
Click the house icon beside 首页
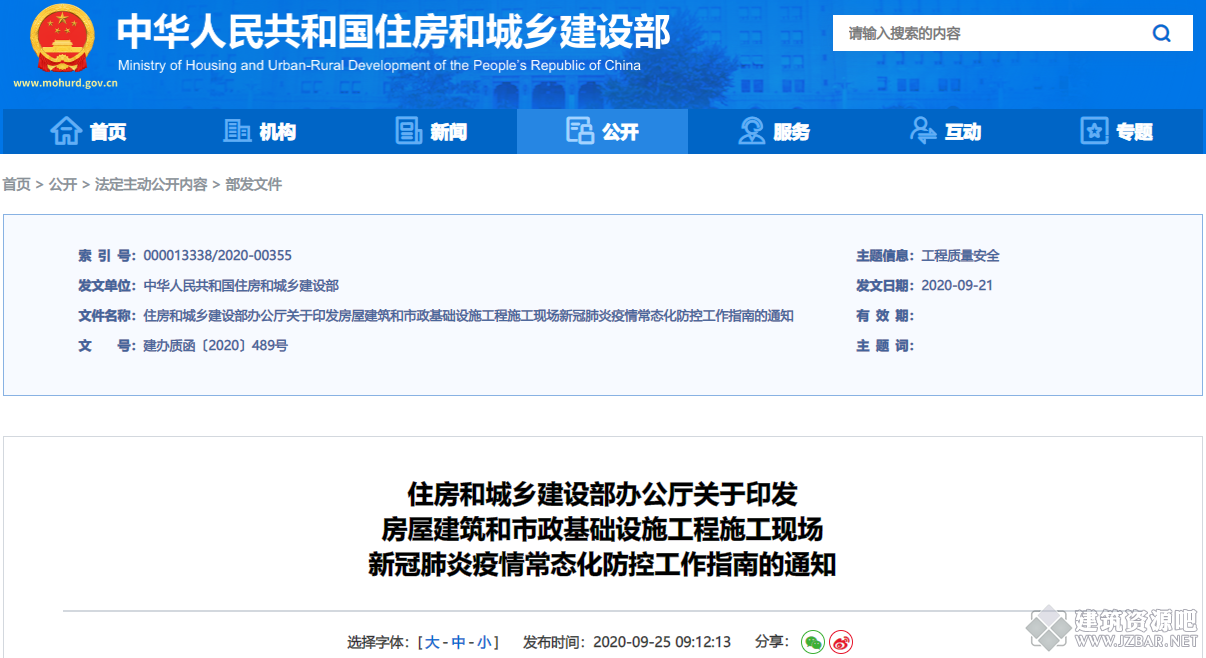point(66,131)
